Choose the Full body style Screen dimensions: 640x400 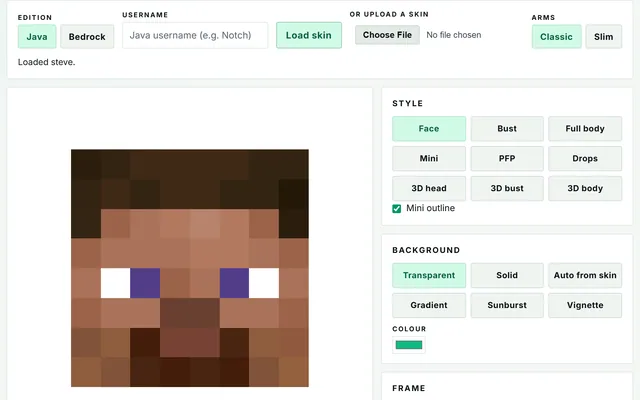pos(585,129)
